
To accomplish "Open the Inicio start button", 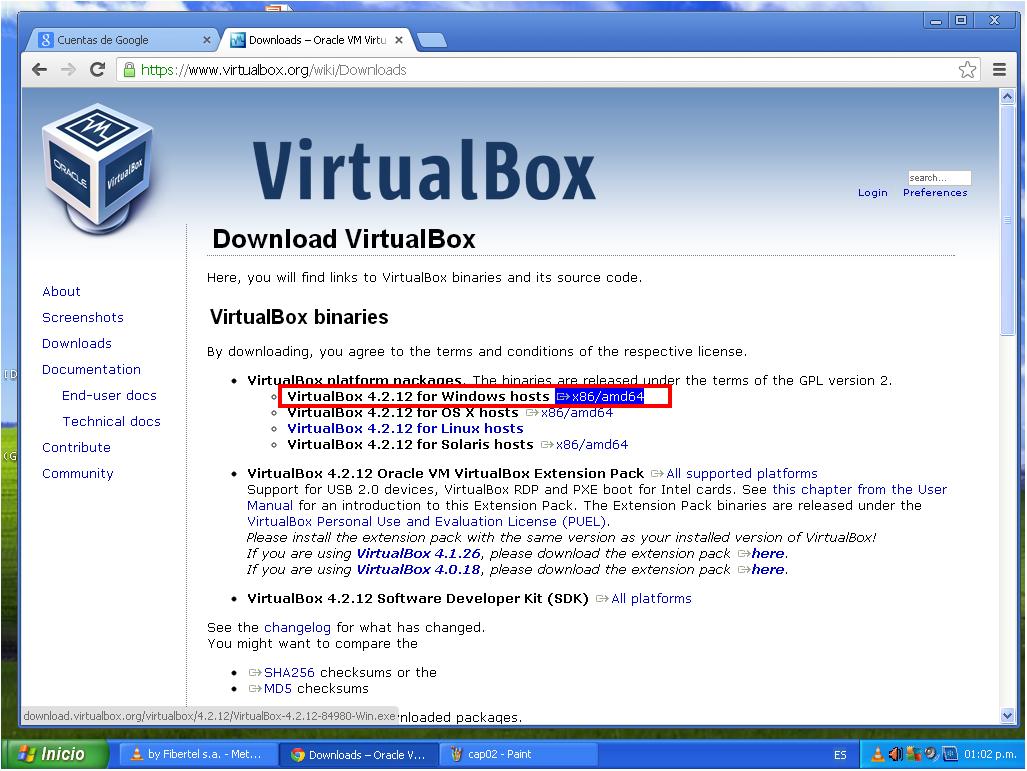I will click(54, 754).
